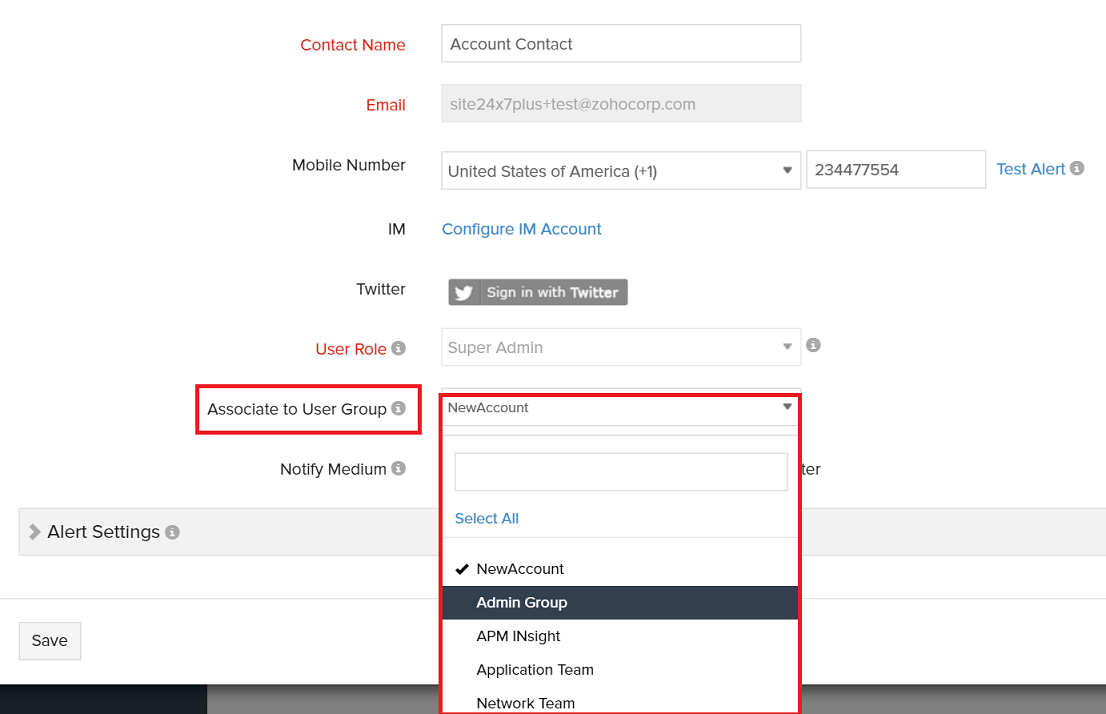1106x714 pixels.
Task: Click the User Role label info icon
Action: pos(399,349)
